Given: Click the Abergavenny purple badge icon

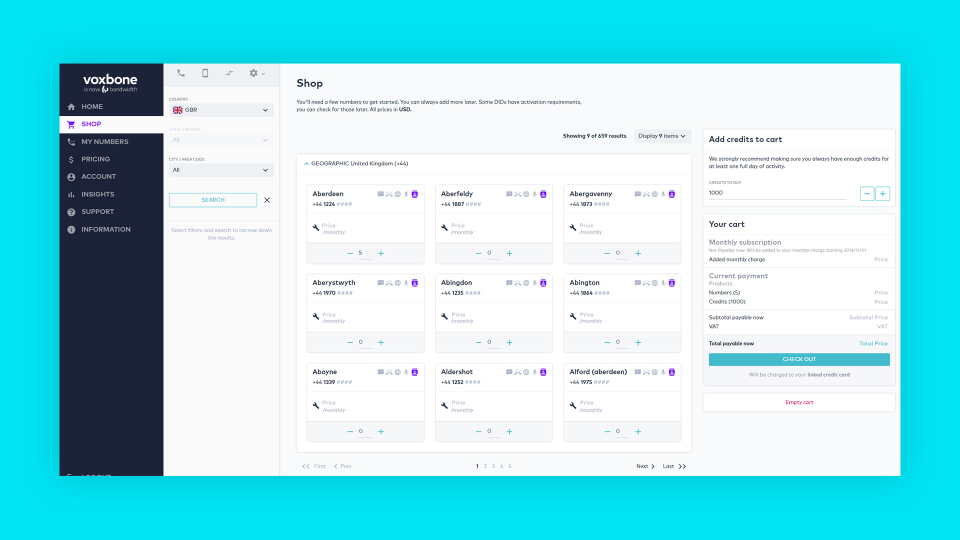Looking at the screenshot, I should tap(672, 194).
